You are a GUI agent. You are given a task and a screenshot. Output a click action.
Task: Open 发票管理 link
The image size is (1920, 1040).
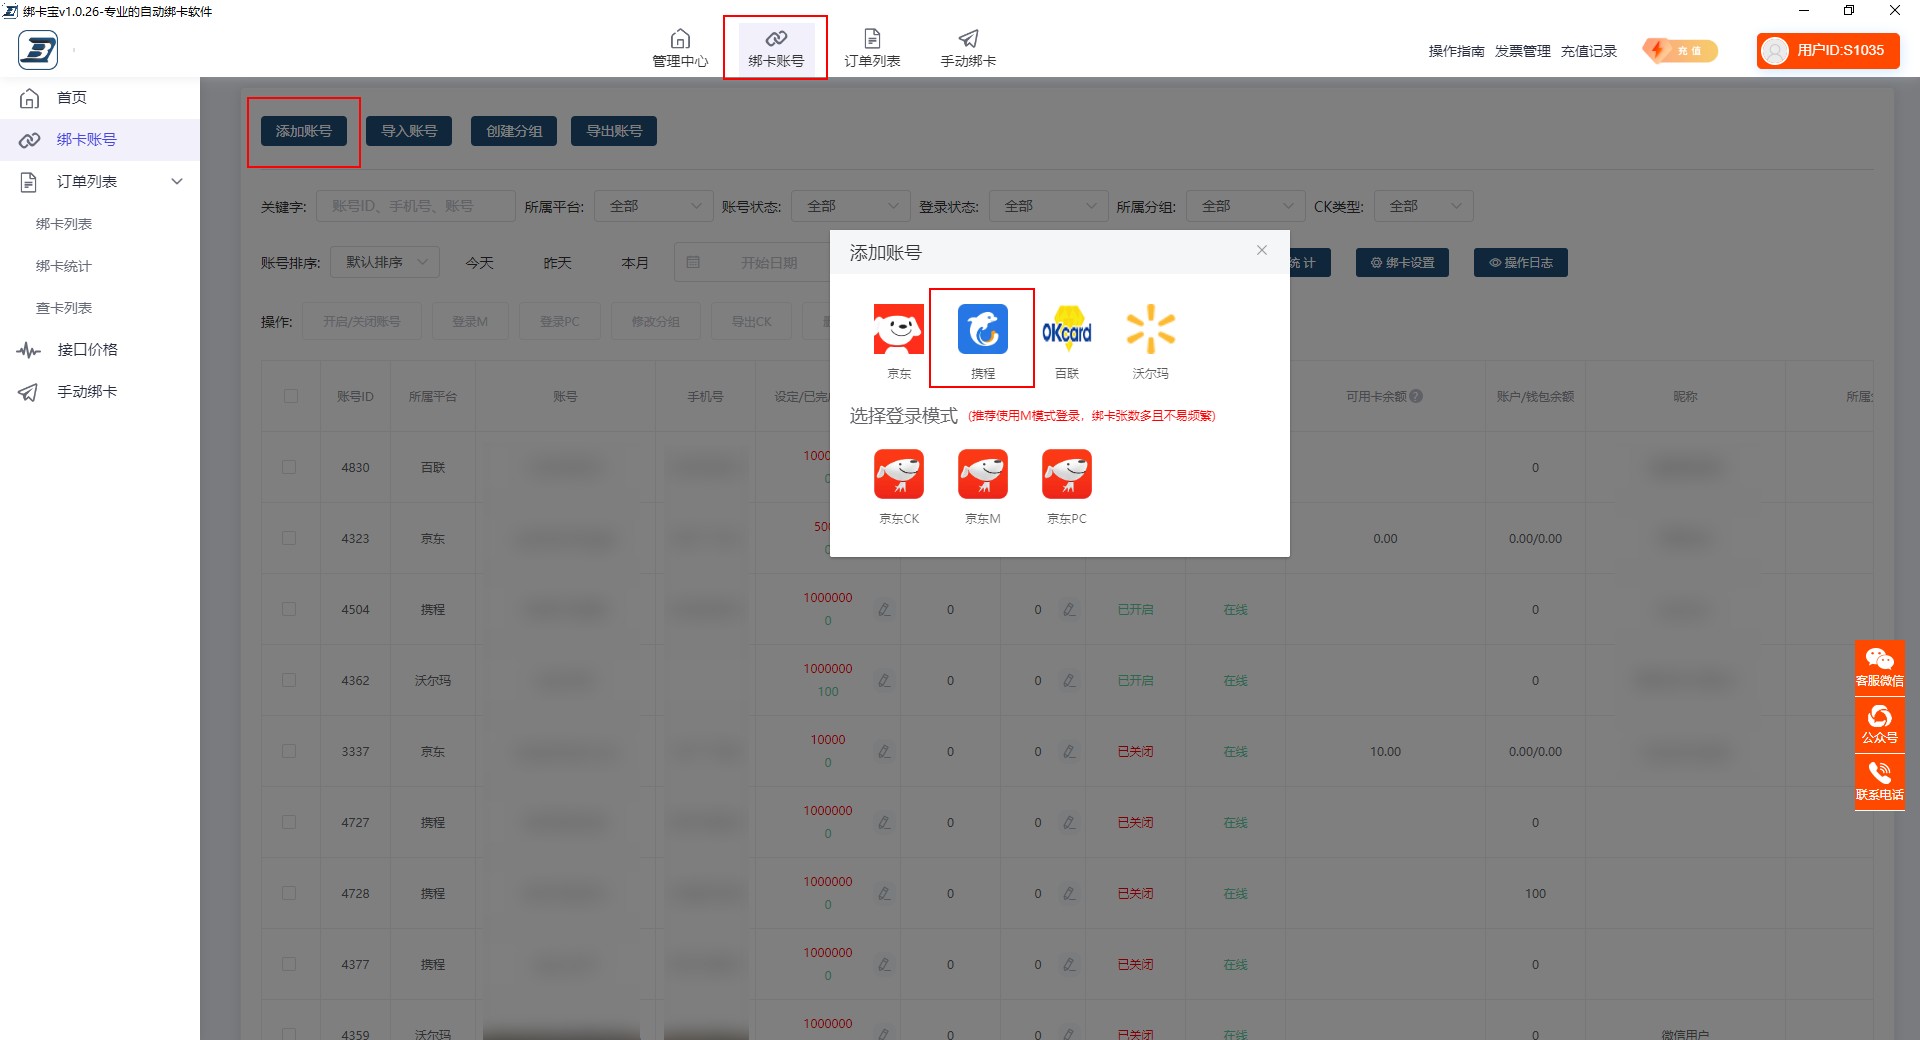pos(1522,51)
